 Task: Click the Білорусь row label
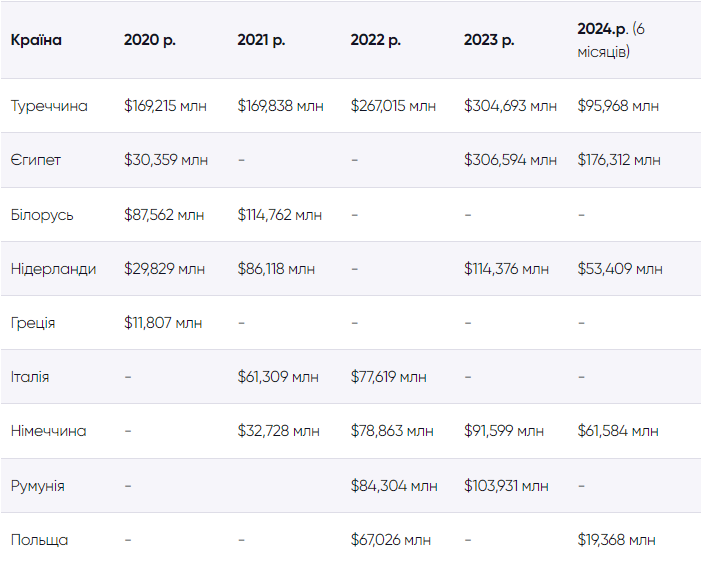pyautogui.click(x=42, y=215)
